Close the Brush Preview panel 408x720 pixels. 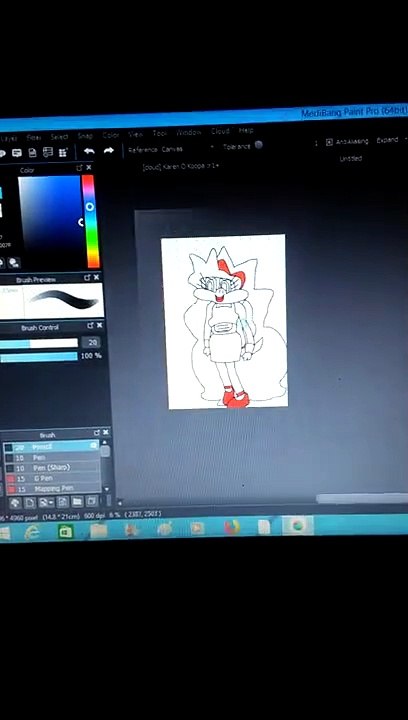point(96,277)
